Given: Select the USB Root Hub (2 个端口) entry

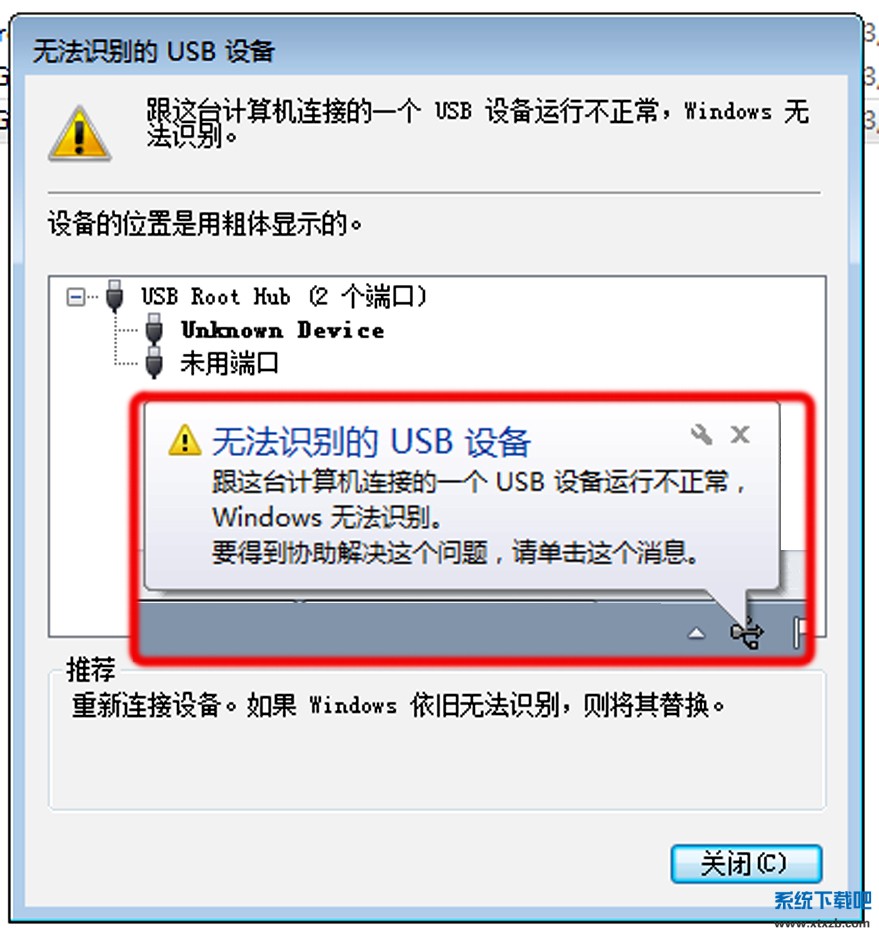Looking at the screenshot, I should [x=284, y=297].
